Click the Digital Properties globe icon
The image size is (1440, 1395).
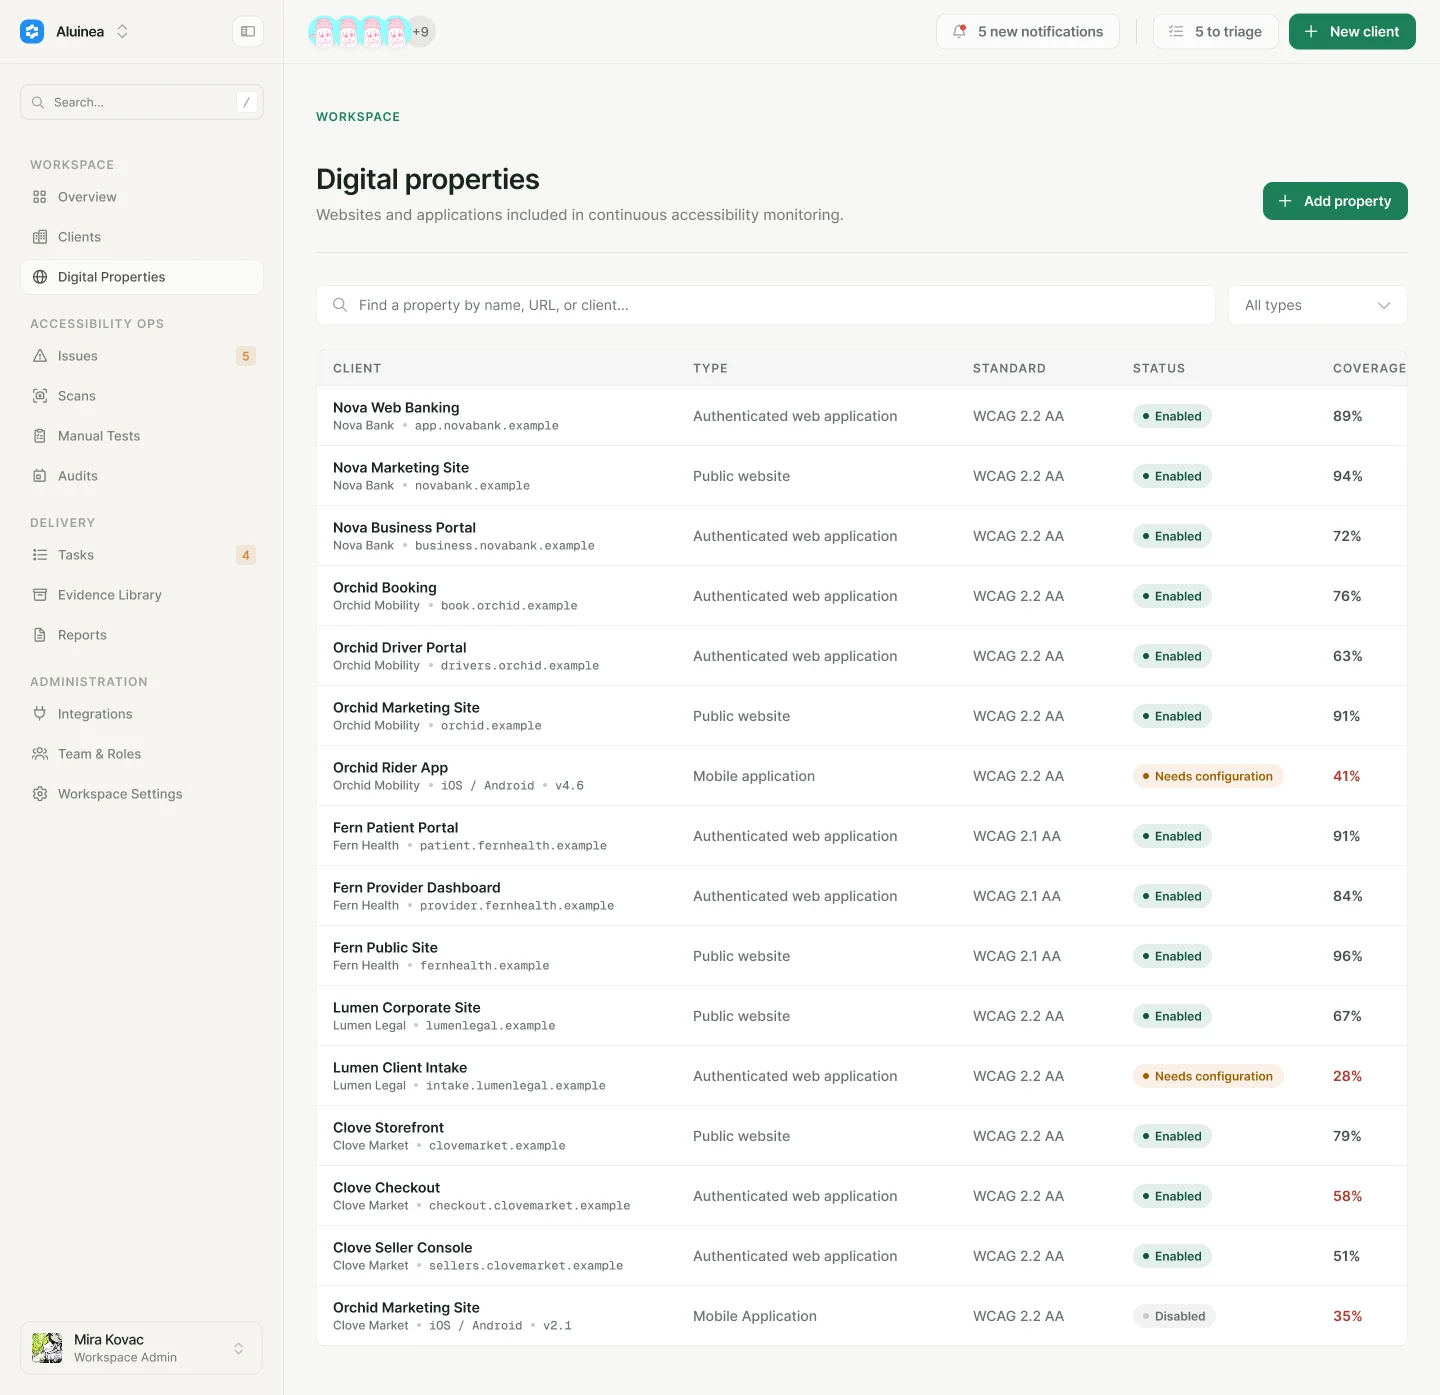pyautogui.click(x=40, y=277)
